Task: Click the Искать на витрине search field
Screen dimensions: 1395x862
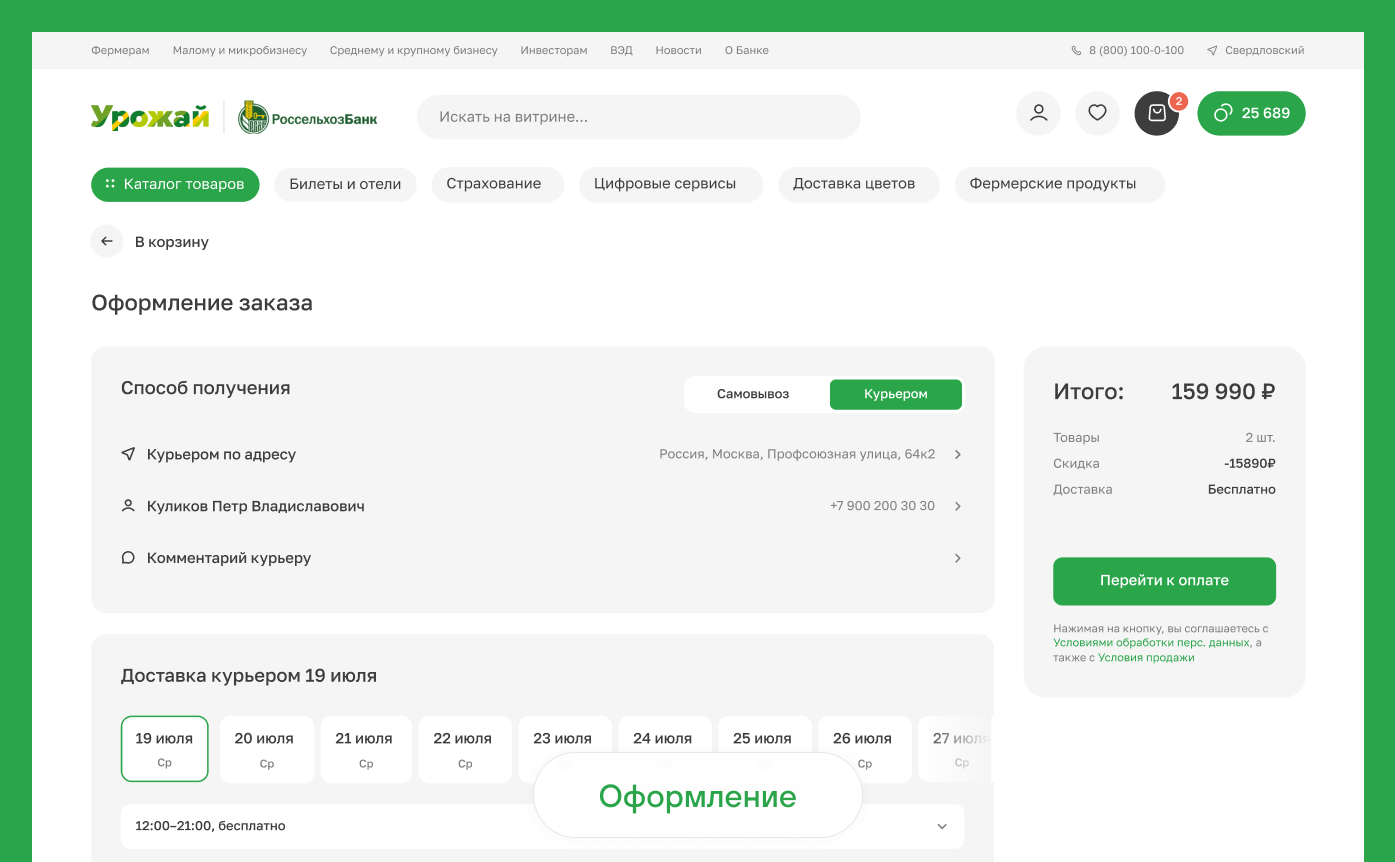Action: pos(638,116)
